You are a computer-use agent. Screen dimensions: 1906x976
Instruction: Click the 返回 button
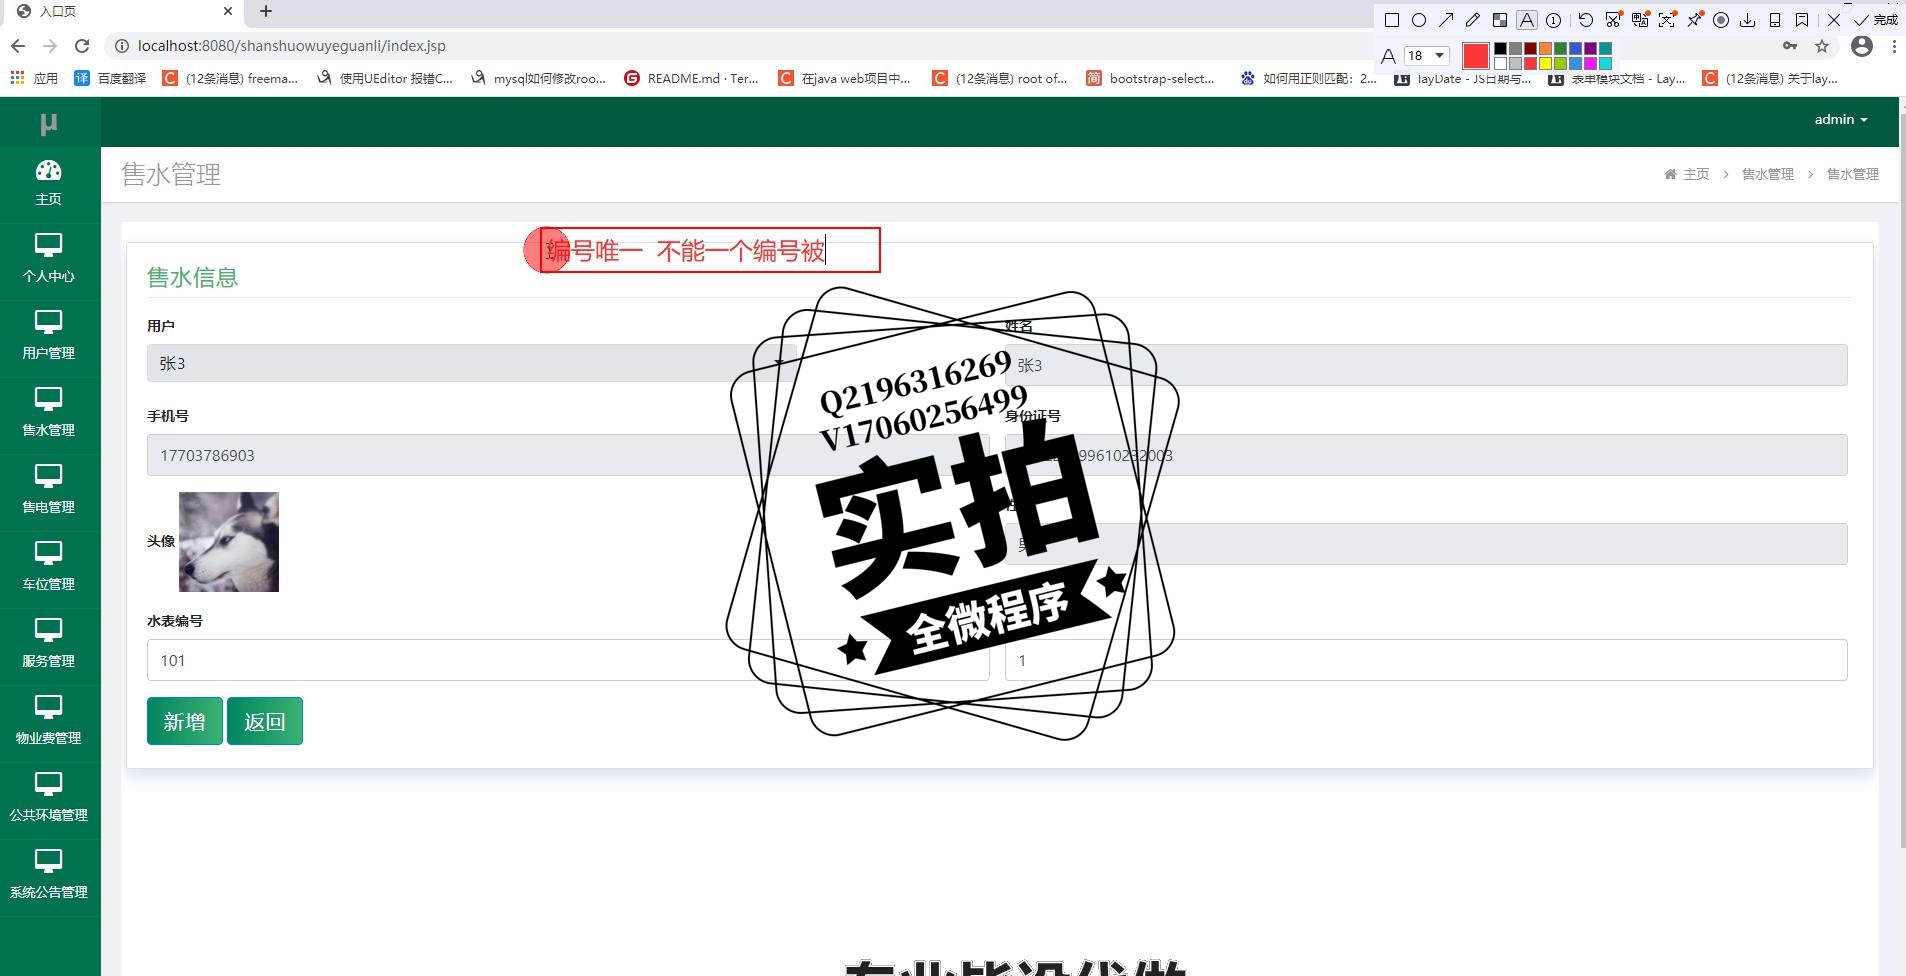tap(265, 721)
